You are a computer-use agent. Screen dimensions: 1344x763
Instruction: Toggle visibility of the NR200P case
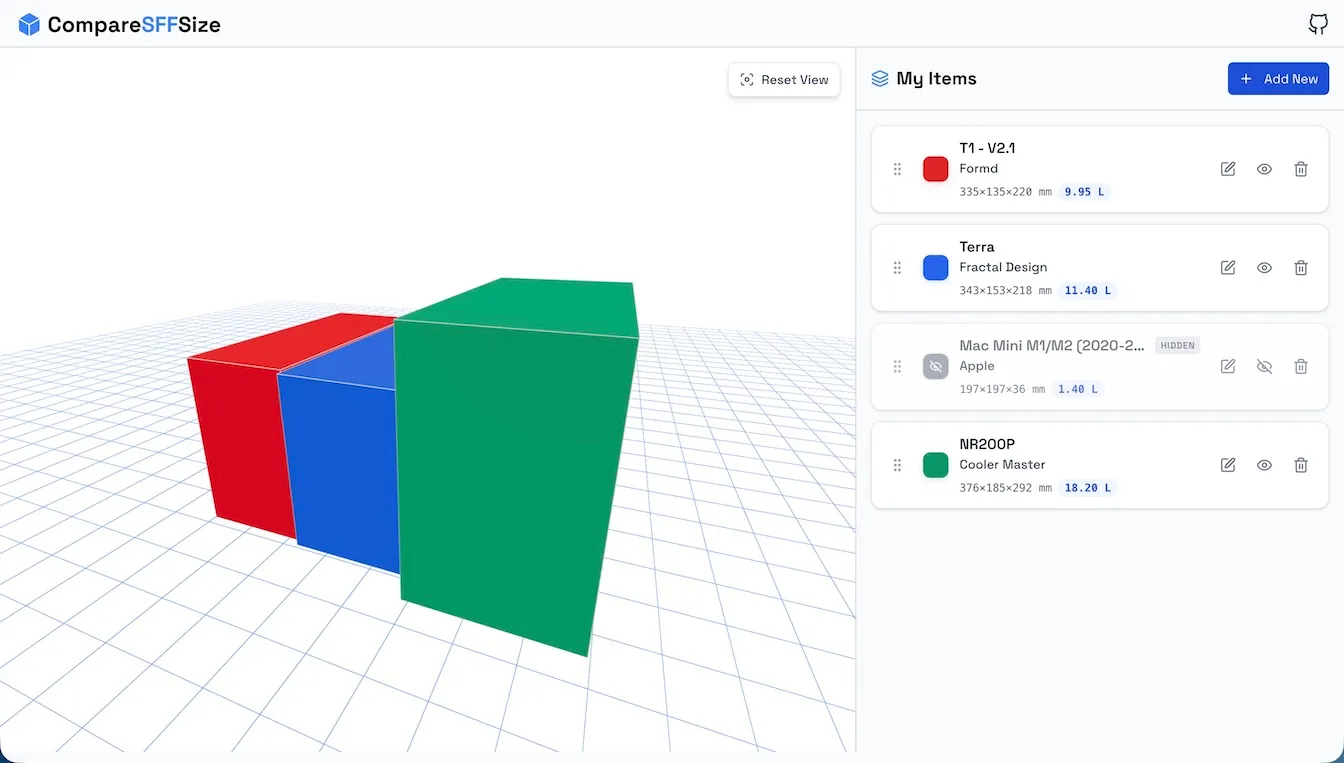[1264, 465]
